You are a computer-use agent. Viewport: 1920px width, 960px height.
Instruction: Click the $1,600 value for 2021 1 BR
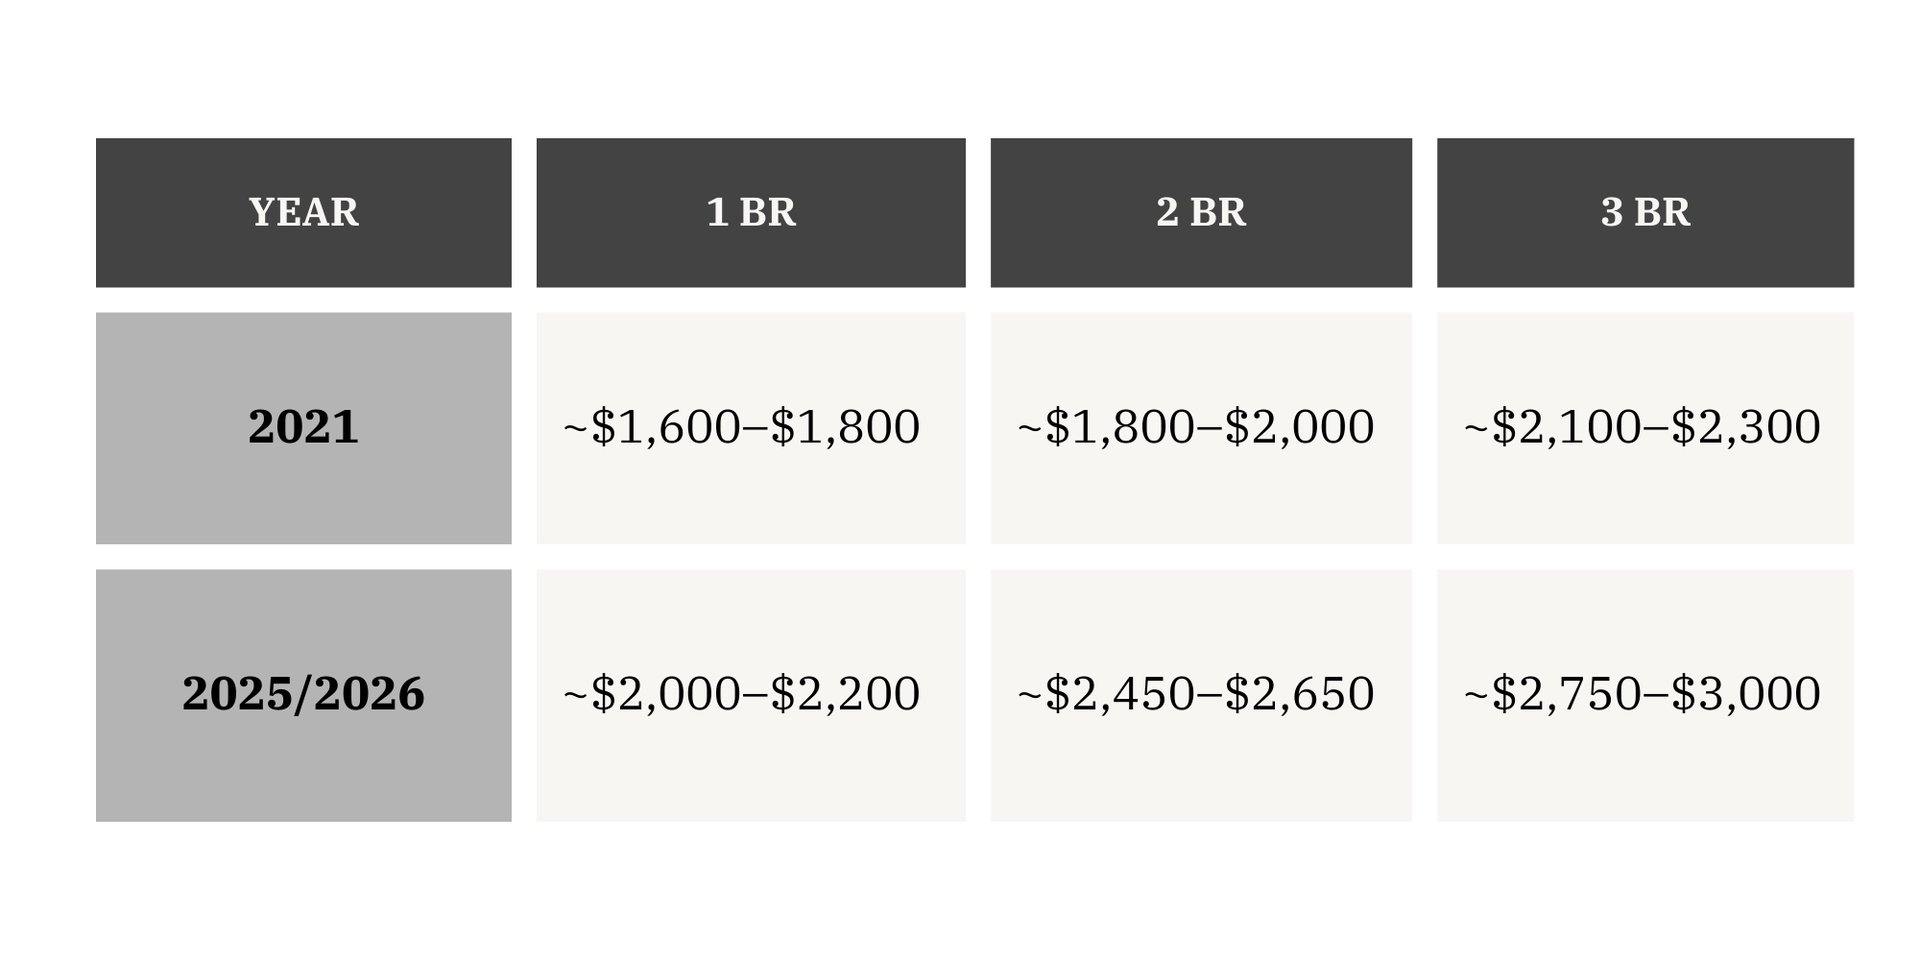665,427
